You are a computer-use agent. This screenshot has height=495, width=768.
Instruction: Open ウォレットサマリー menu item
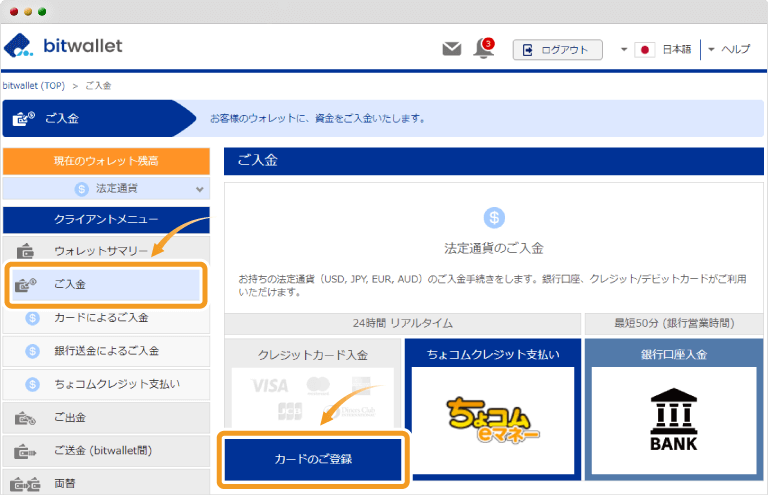pyautogui.click(x=106, y=251)
